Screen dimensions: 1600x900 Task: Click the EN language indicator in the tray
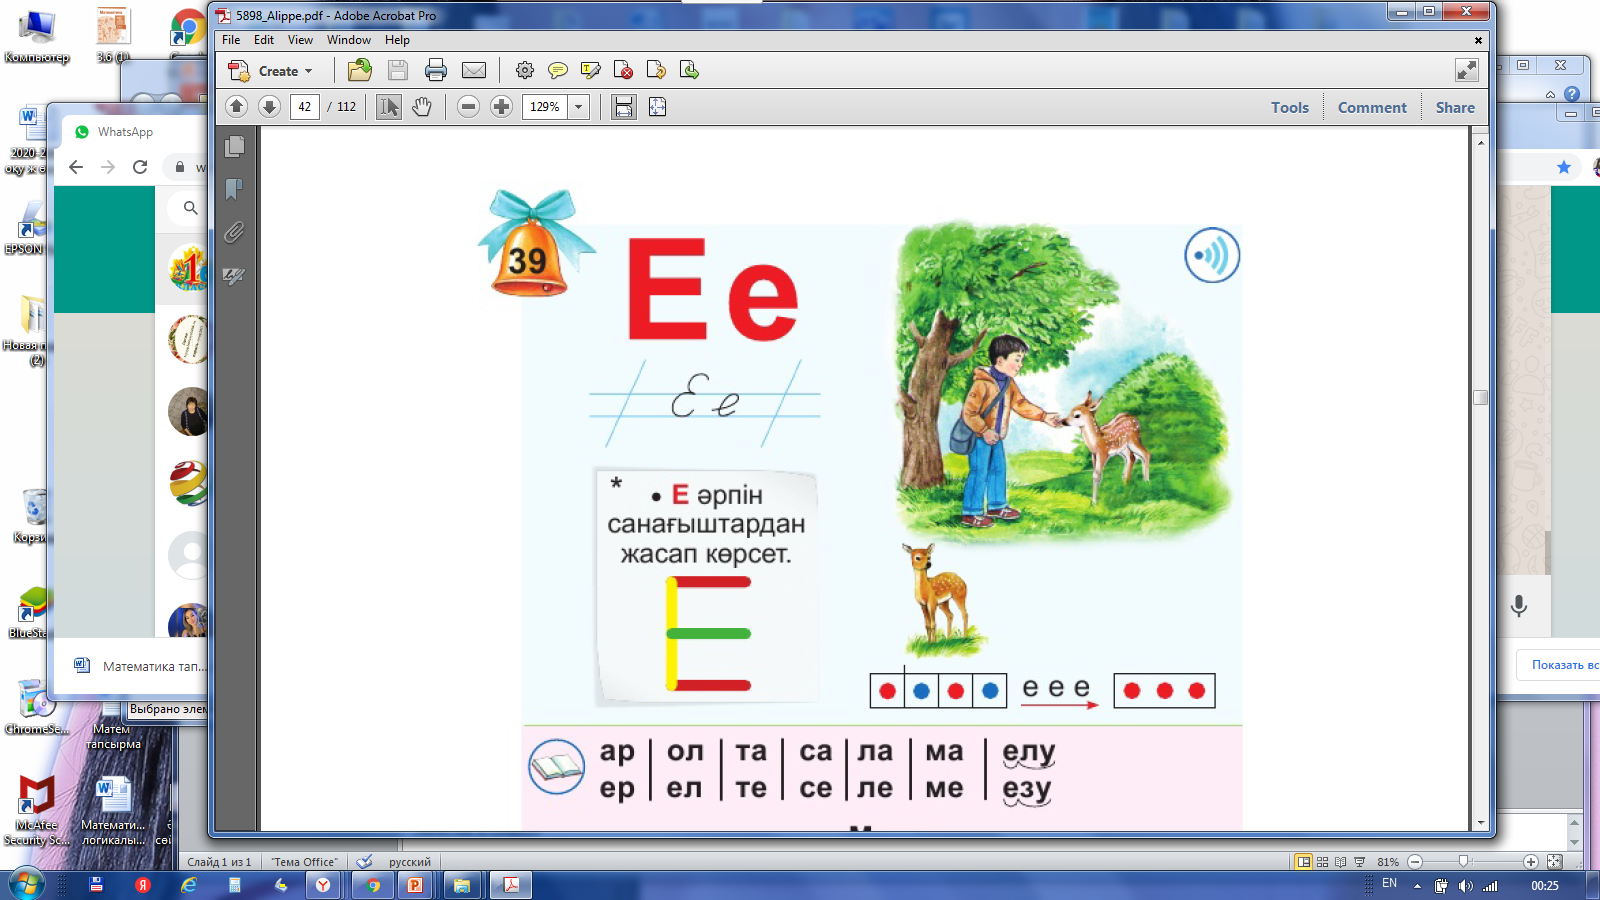[1389, 883]
